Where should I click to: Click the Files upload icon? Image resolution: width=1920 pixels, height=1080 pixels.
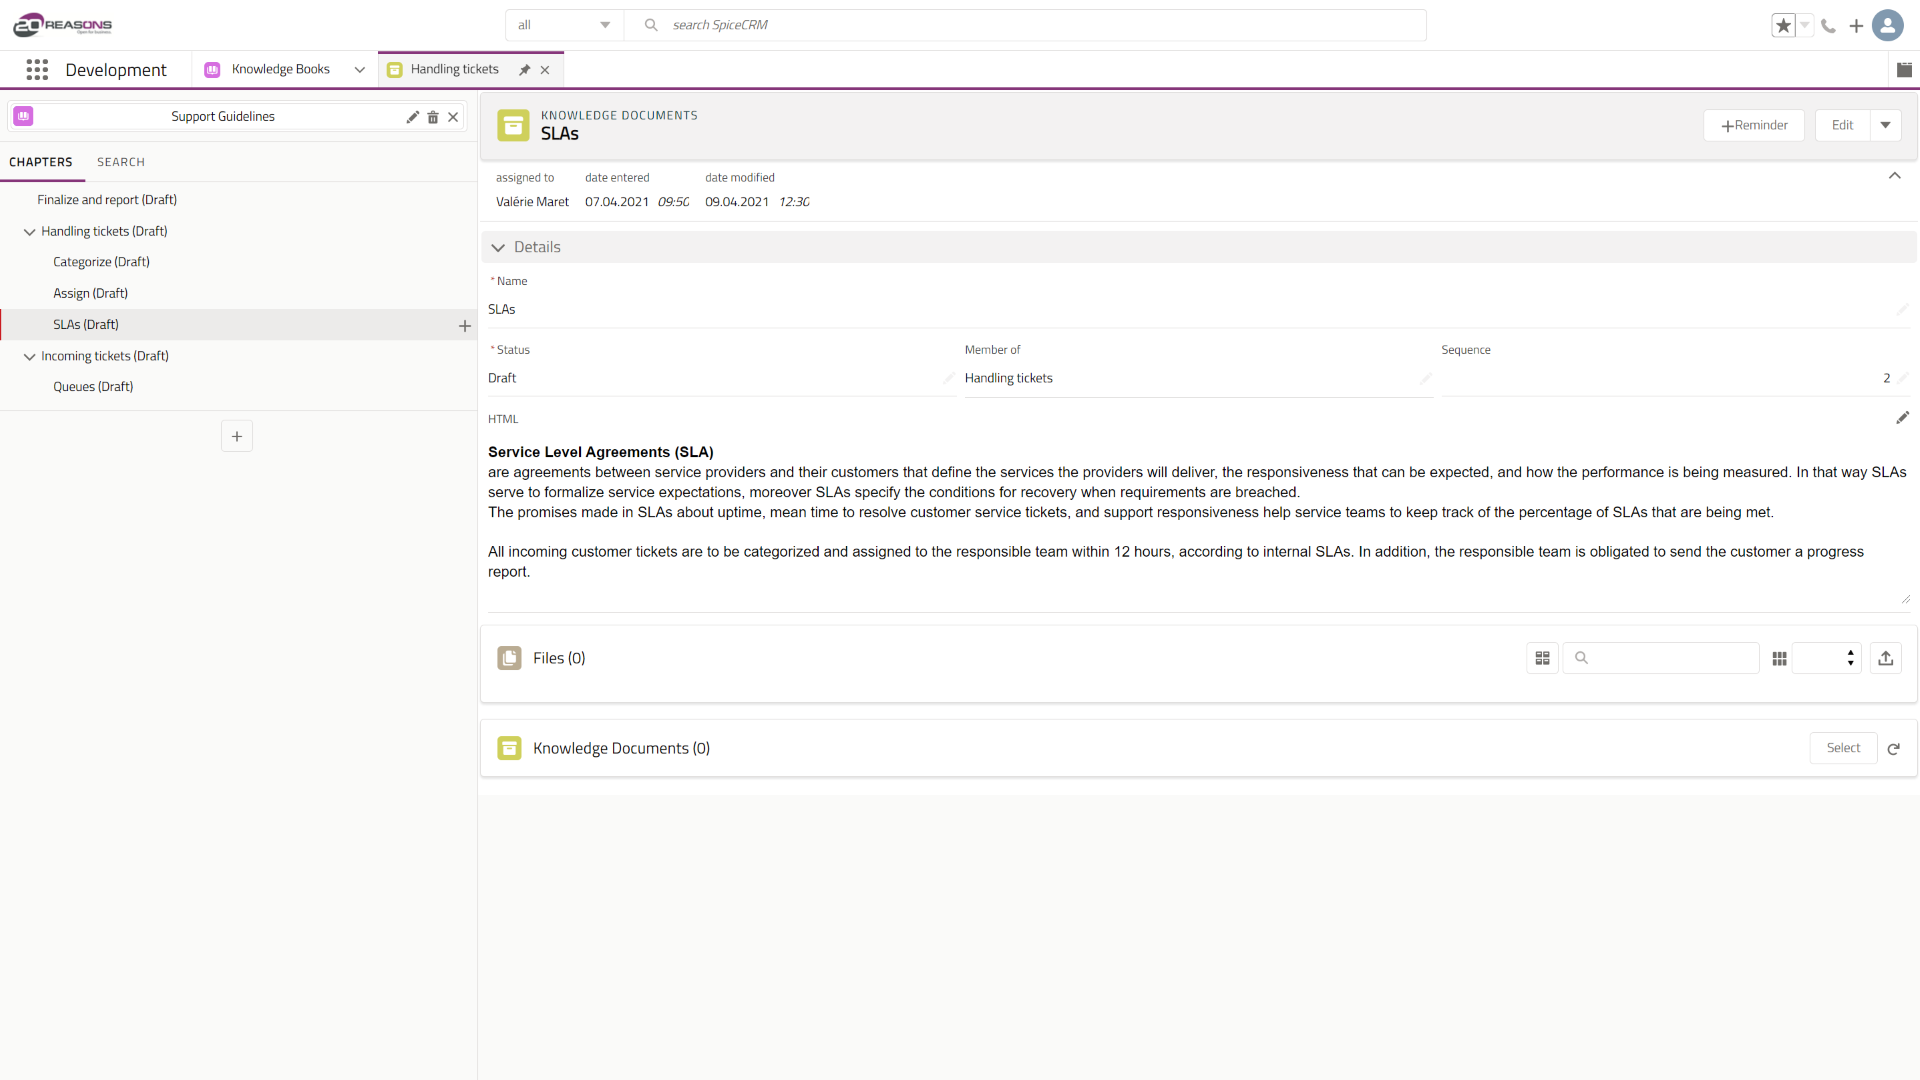click(x=1885, y=658)
